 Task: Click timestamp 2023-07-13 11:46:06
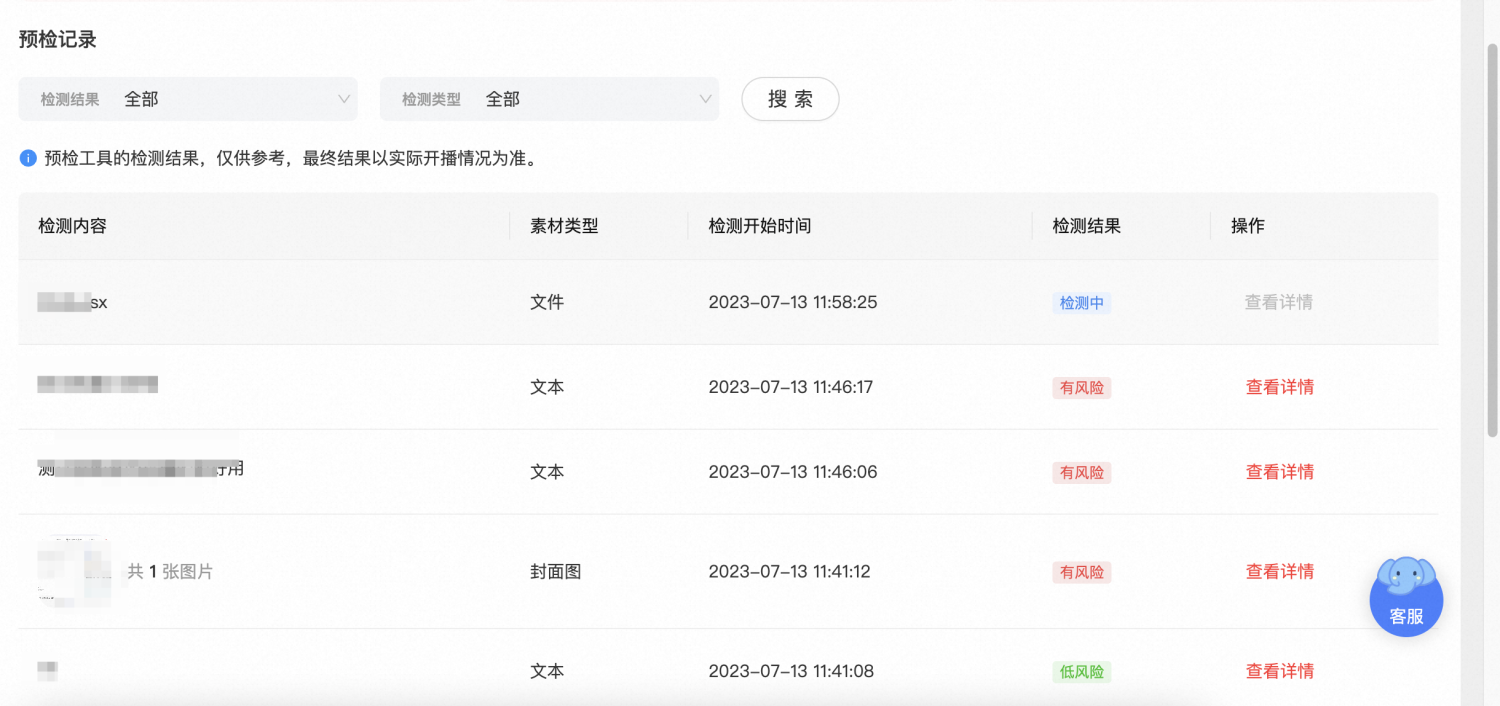pyautogui.click(x=793, y=472)
